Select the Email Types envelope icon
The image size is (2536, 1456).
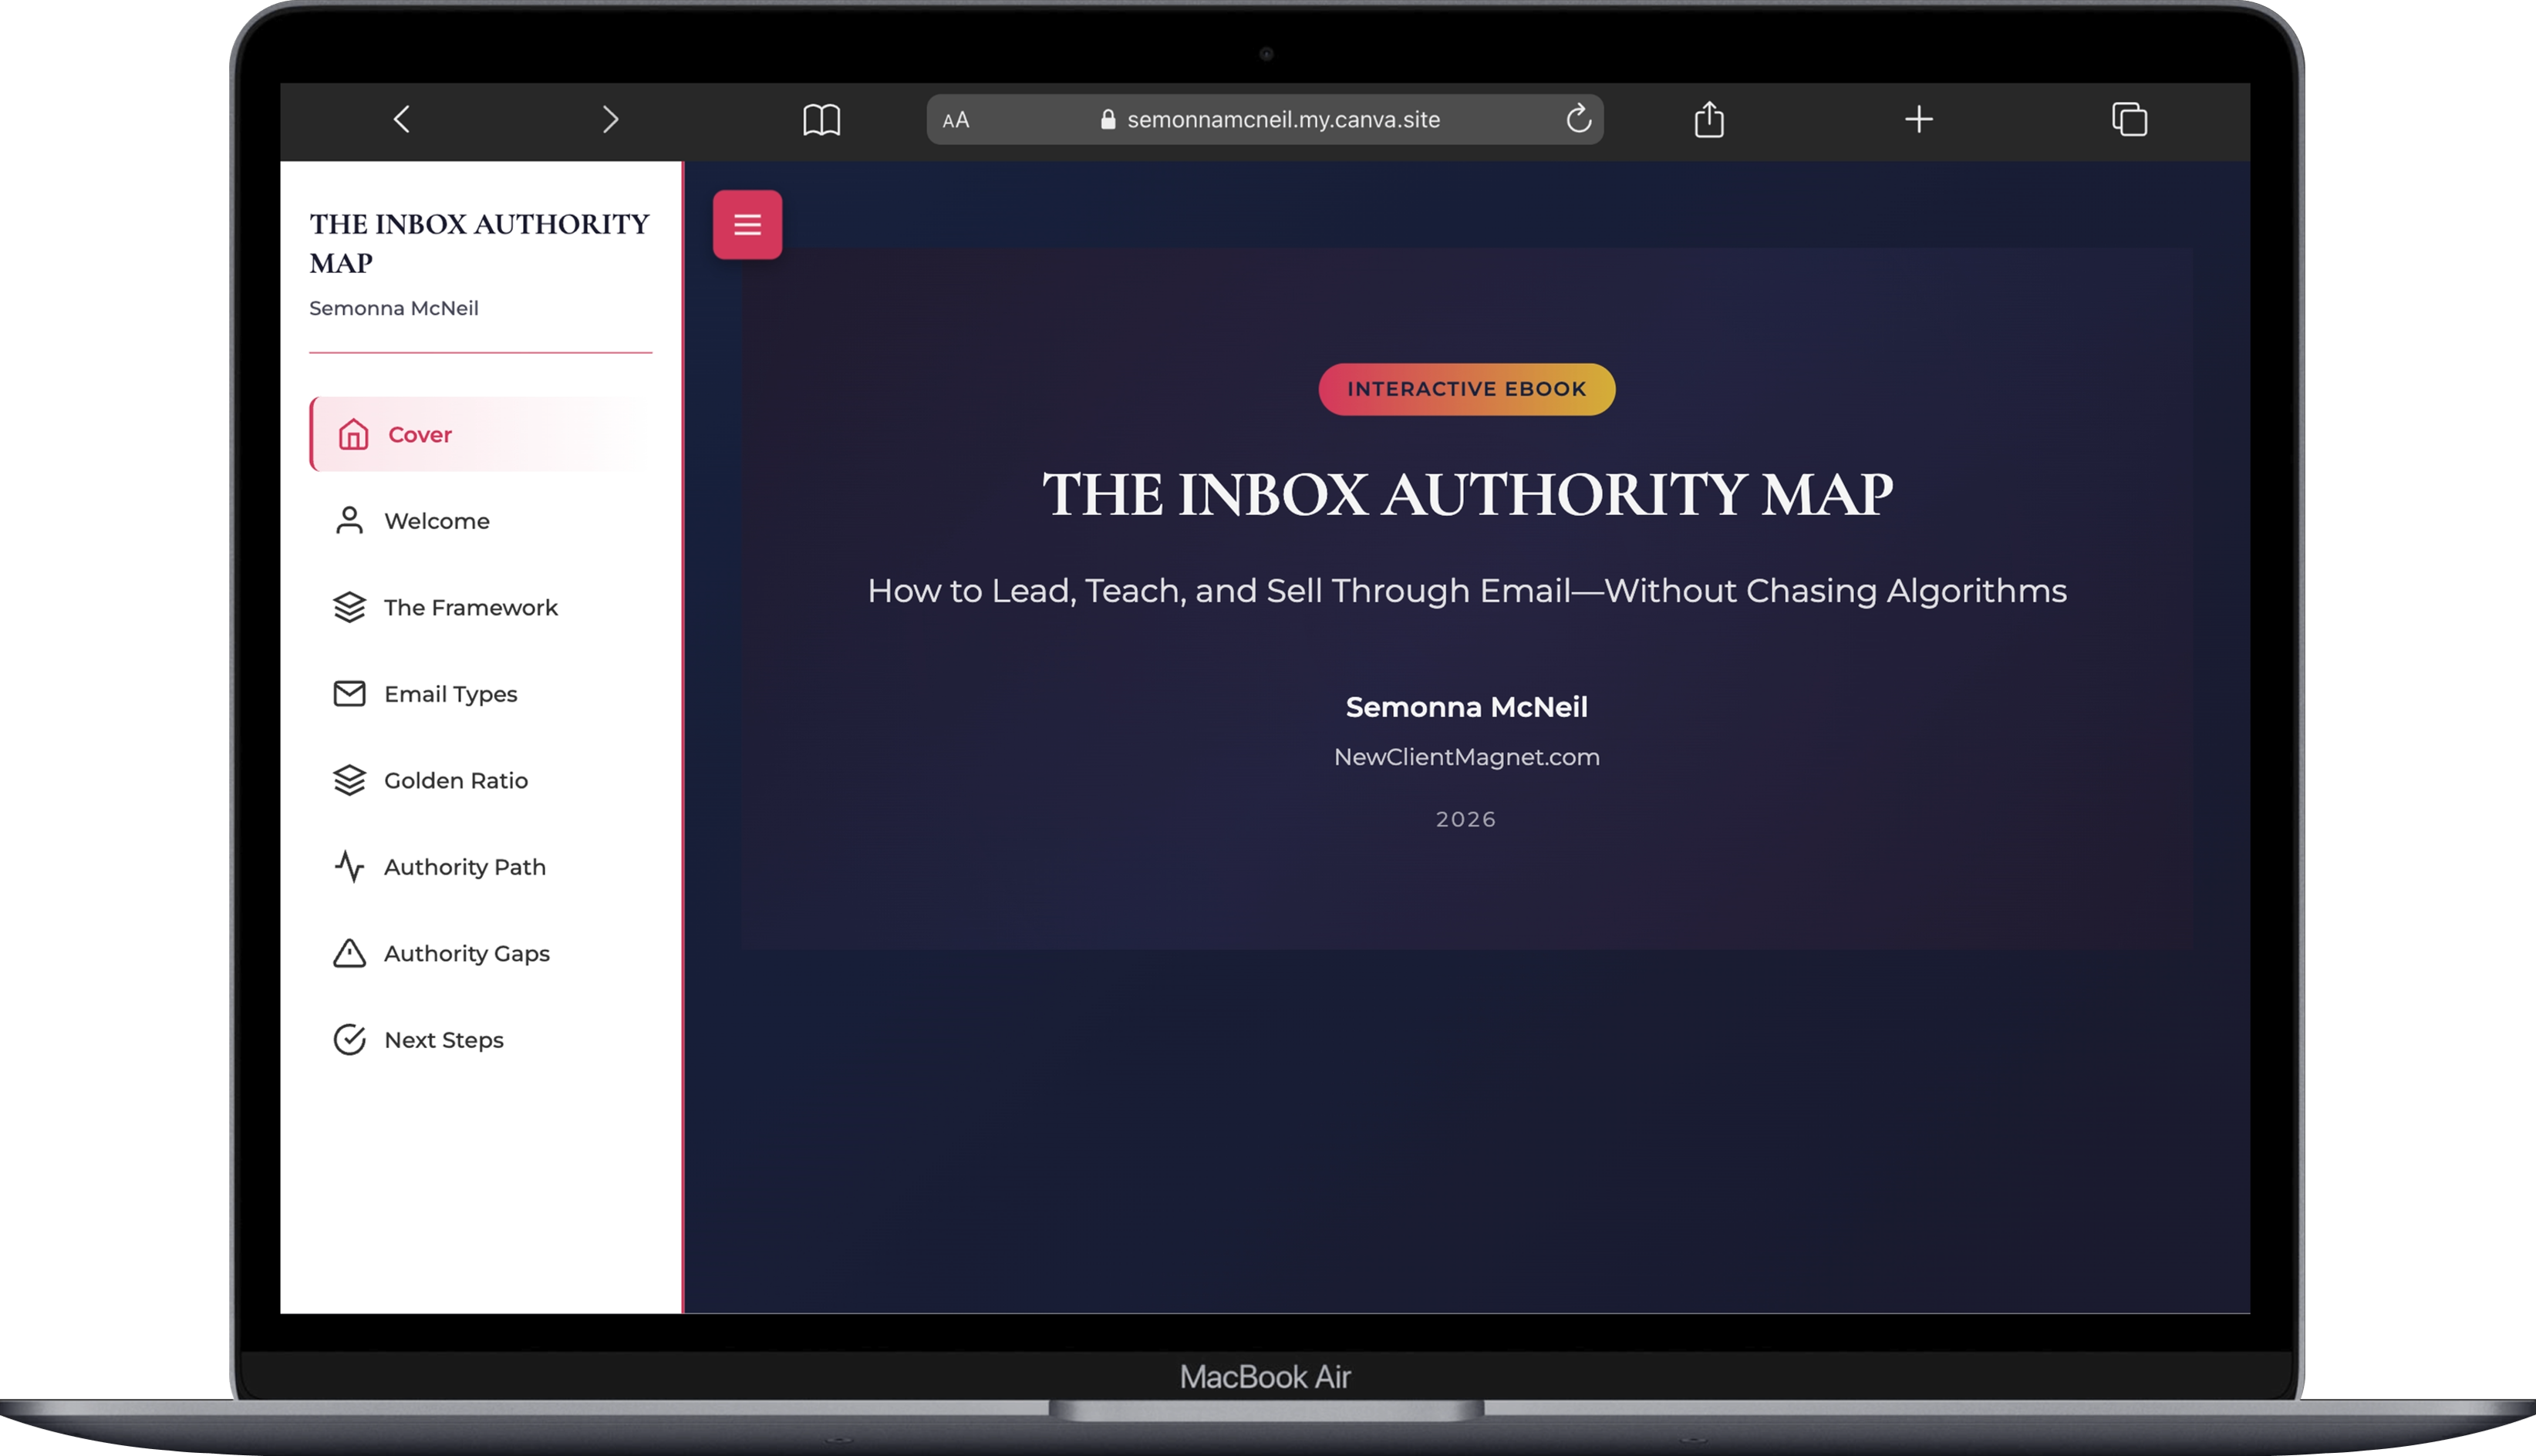tap(349, 693)
